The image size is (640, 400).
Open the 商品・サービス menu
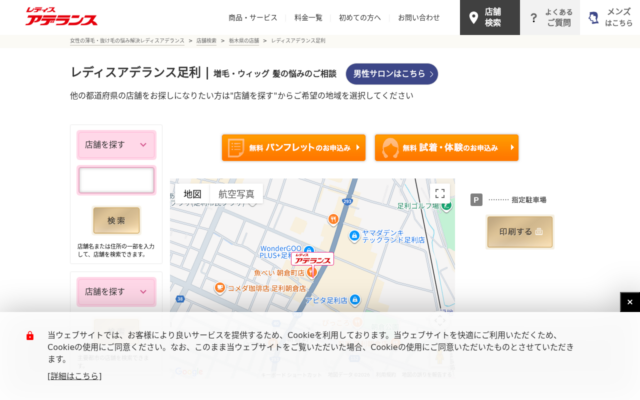click(x=253, y=18)
